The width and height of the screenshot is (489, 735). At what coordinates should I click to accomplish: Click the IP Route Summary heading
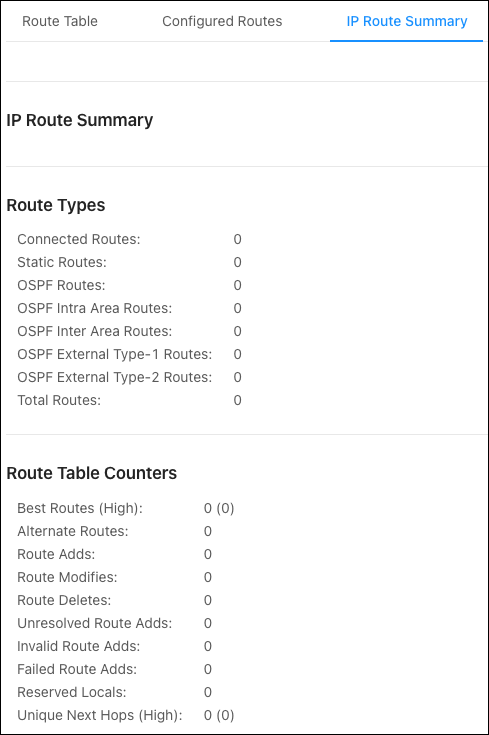[80, 120]
